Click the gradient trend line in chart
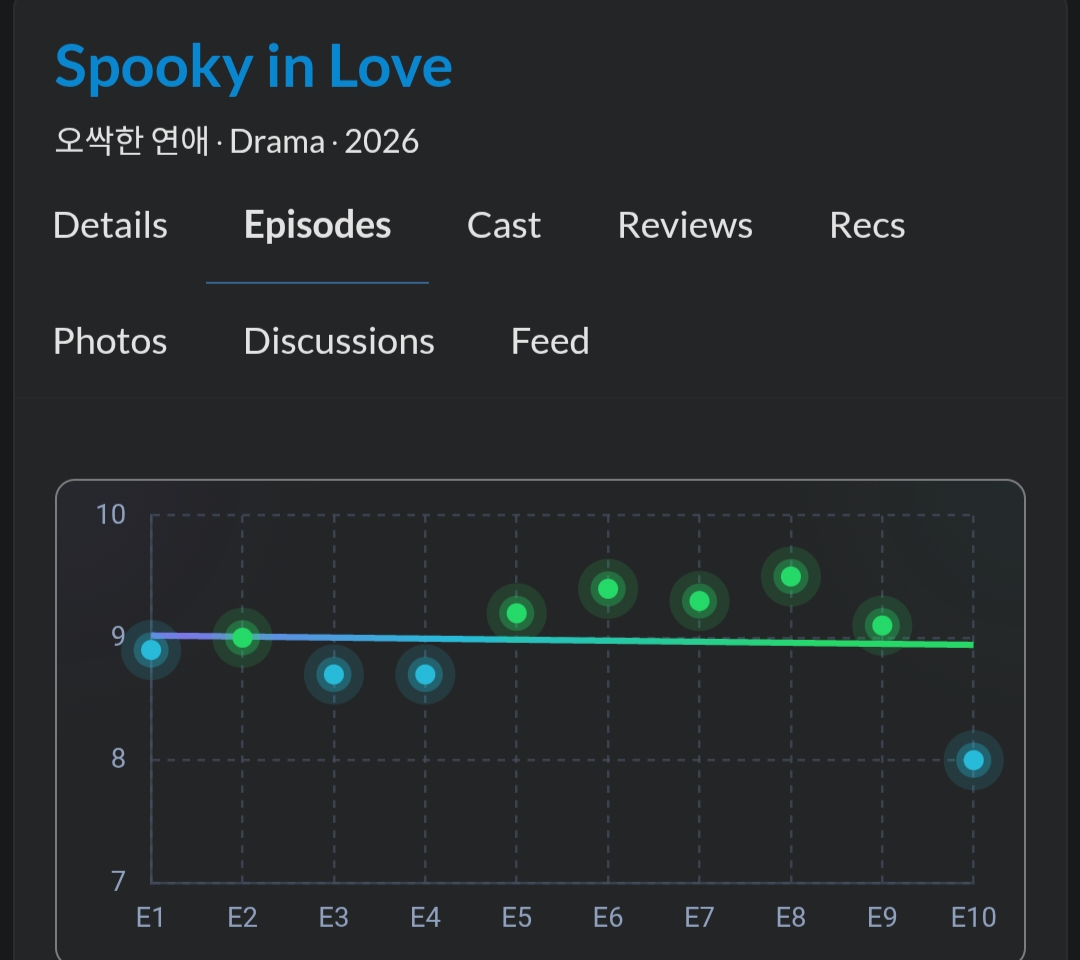The width and height of the screenshot is (1080, 960). [x=562, y=640]
